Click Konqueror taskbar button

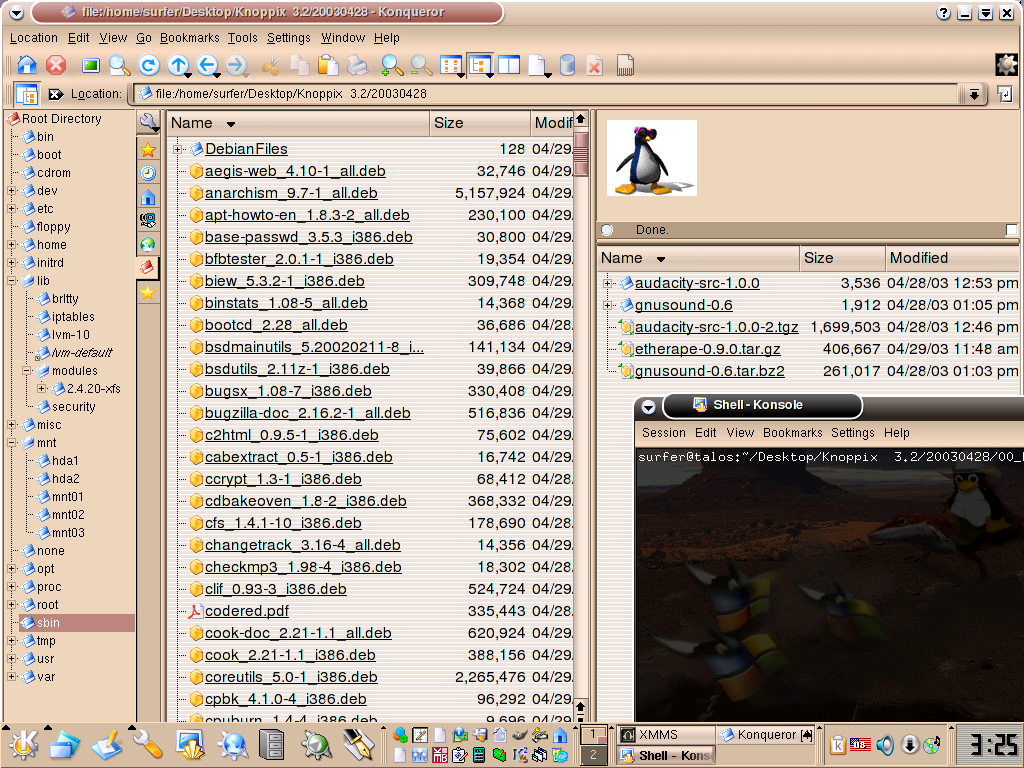click(766, 735)
